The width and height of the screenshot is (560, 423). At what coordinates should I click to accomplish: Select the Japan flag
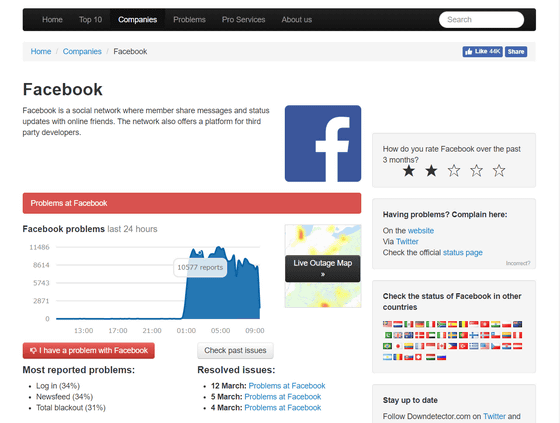[398, 346]
